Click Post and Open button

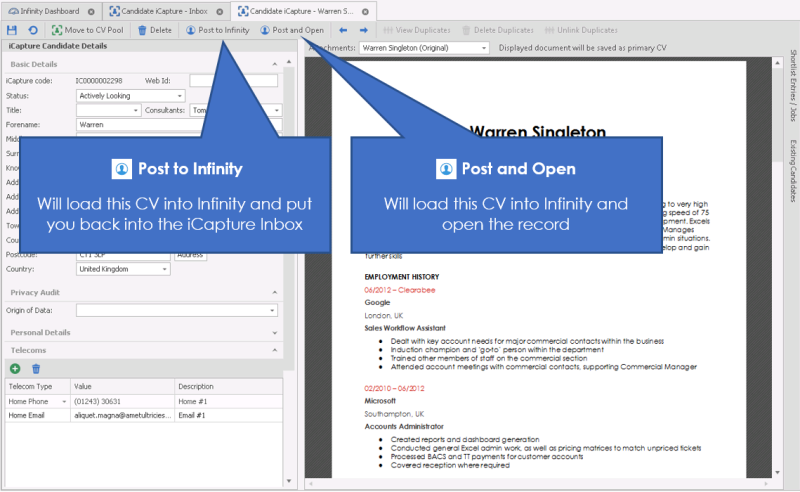click(x=291, y=30)
